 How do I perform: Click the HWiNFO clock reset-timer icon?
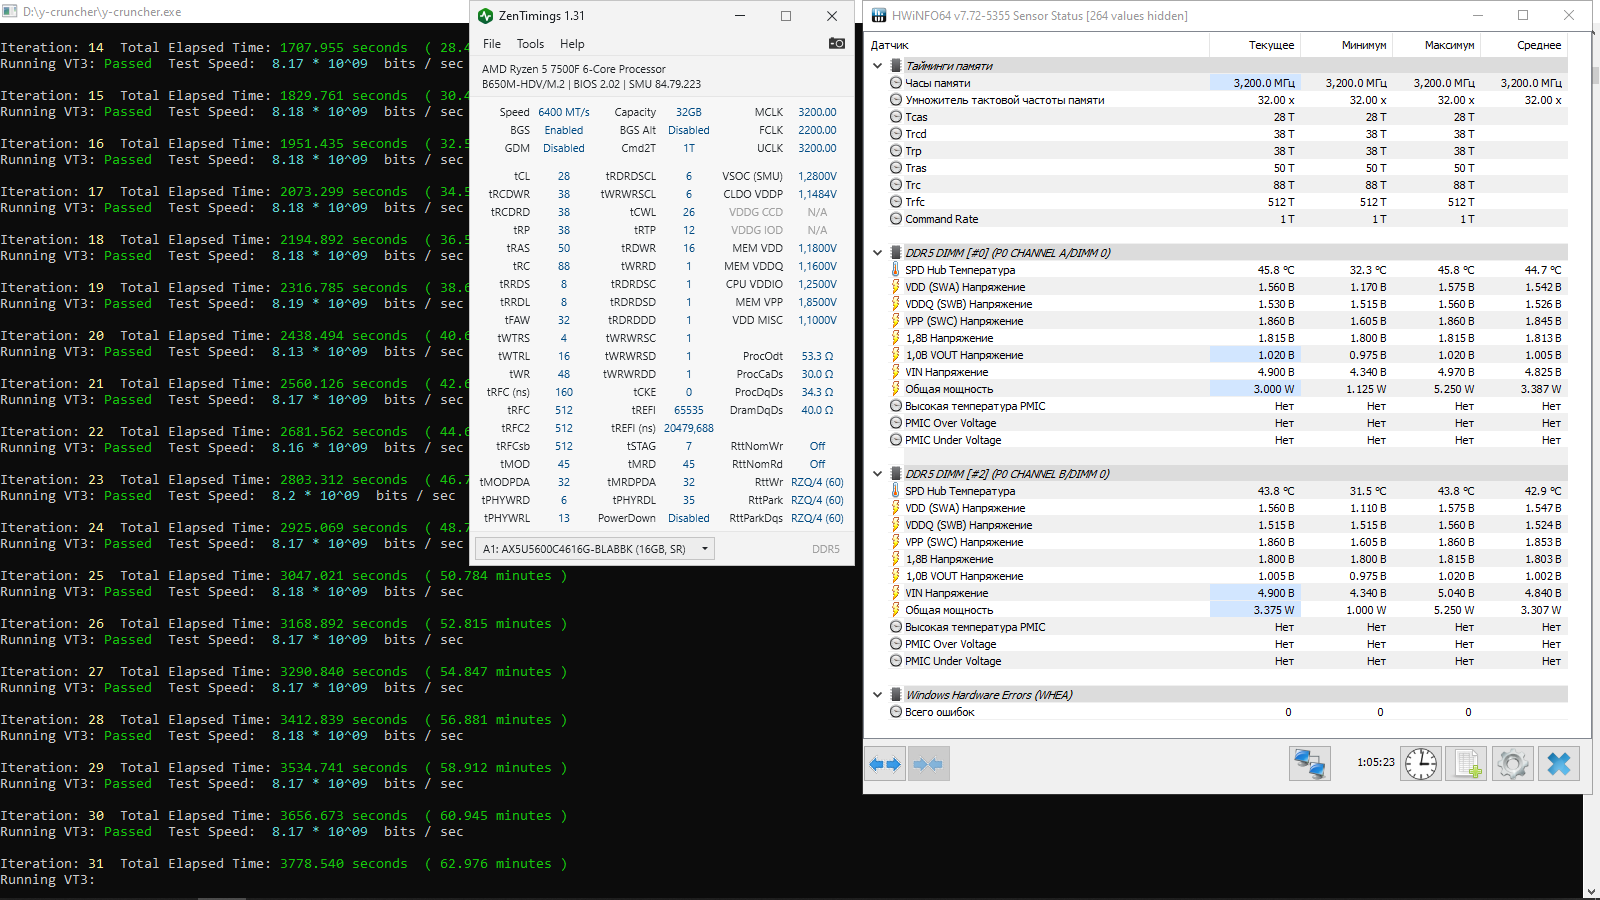tap(1420, 764)
